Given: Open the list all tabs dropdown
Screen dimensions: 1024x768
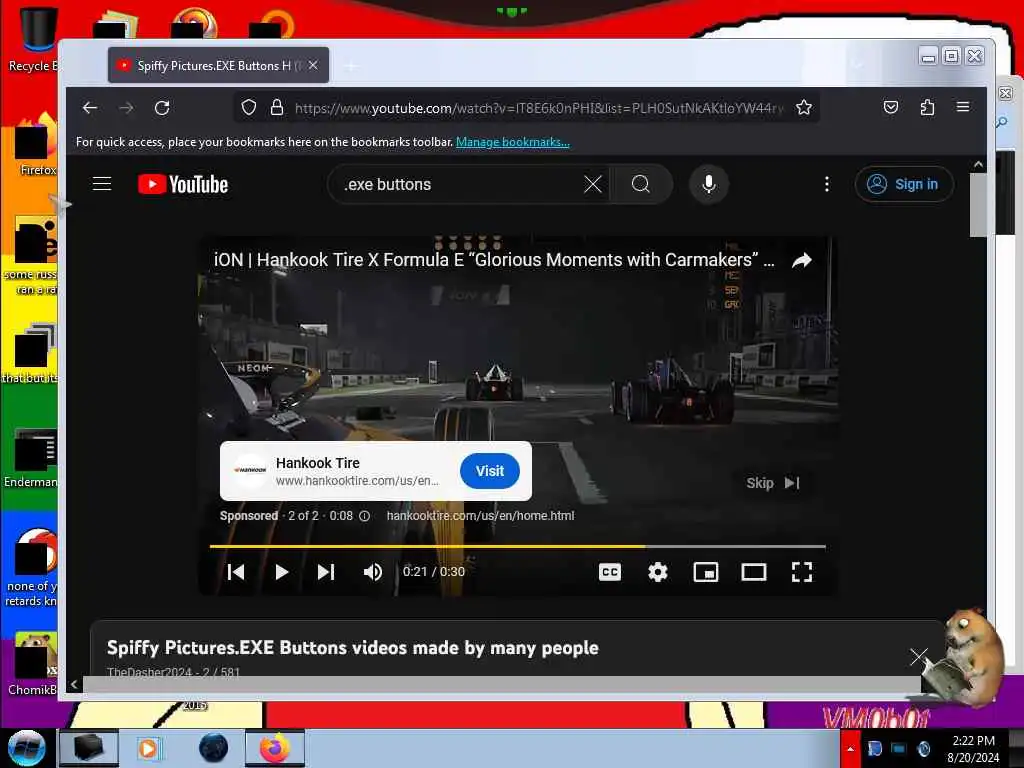Looking at the screenshot, I should (857, 64).
